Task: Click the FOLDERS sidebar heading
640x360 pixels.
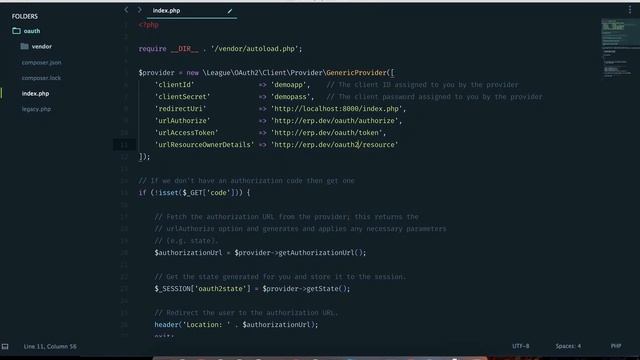Action: [x=24, y=16]
